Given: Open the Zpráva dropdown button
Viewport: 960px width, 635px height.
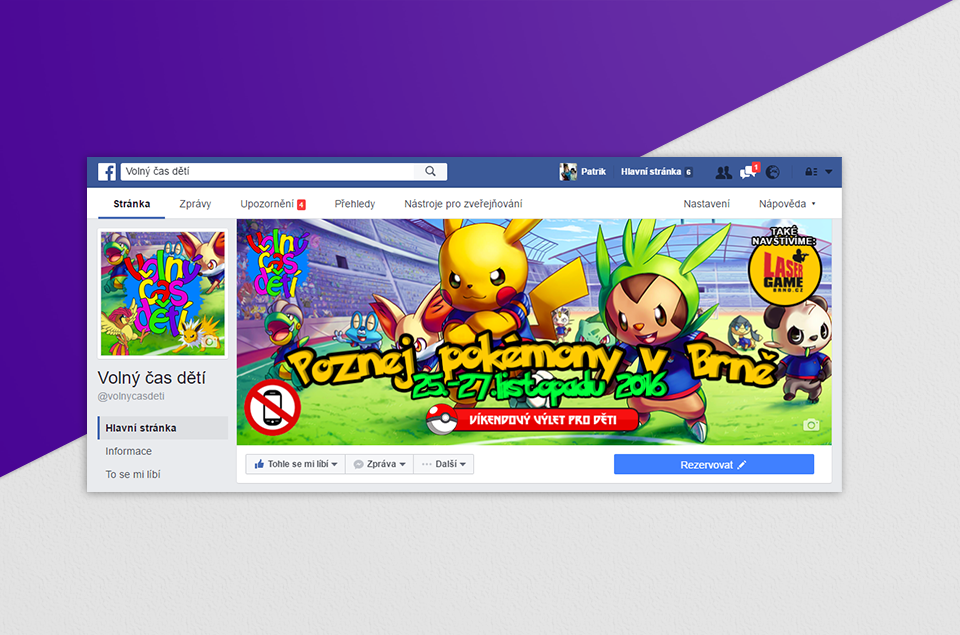Looking at the screenshot, I should pyautogui.click(x=380, y=464).
